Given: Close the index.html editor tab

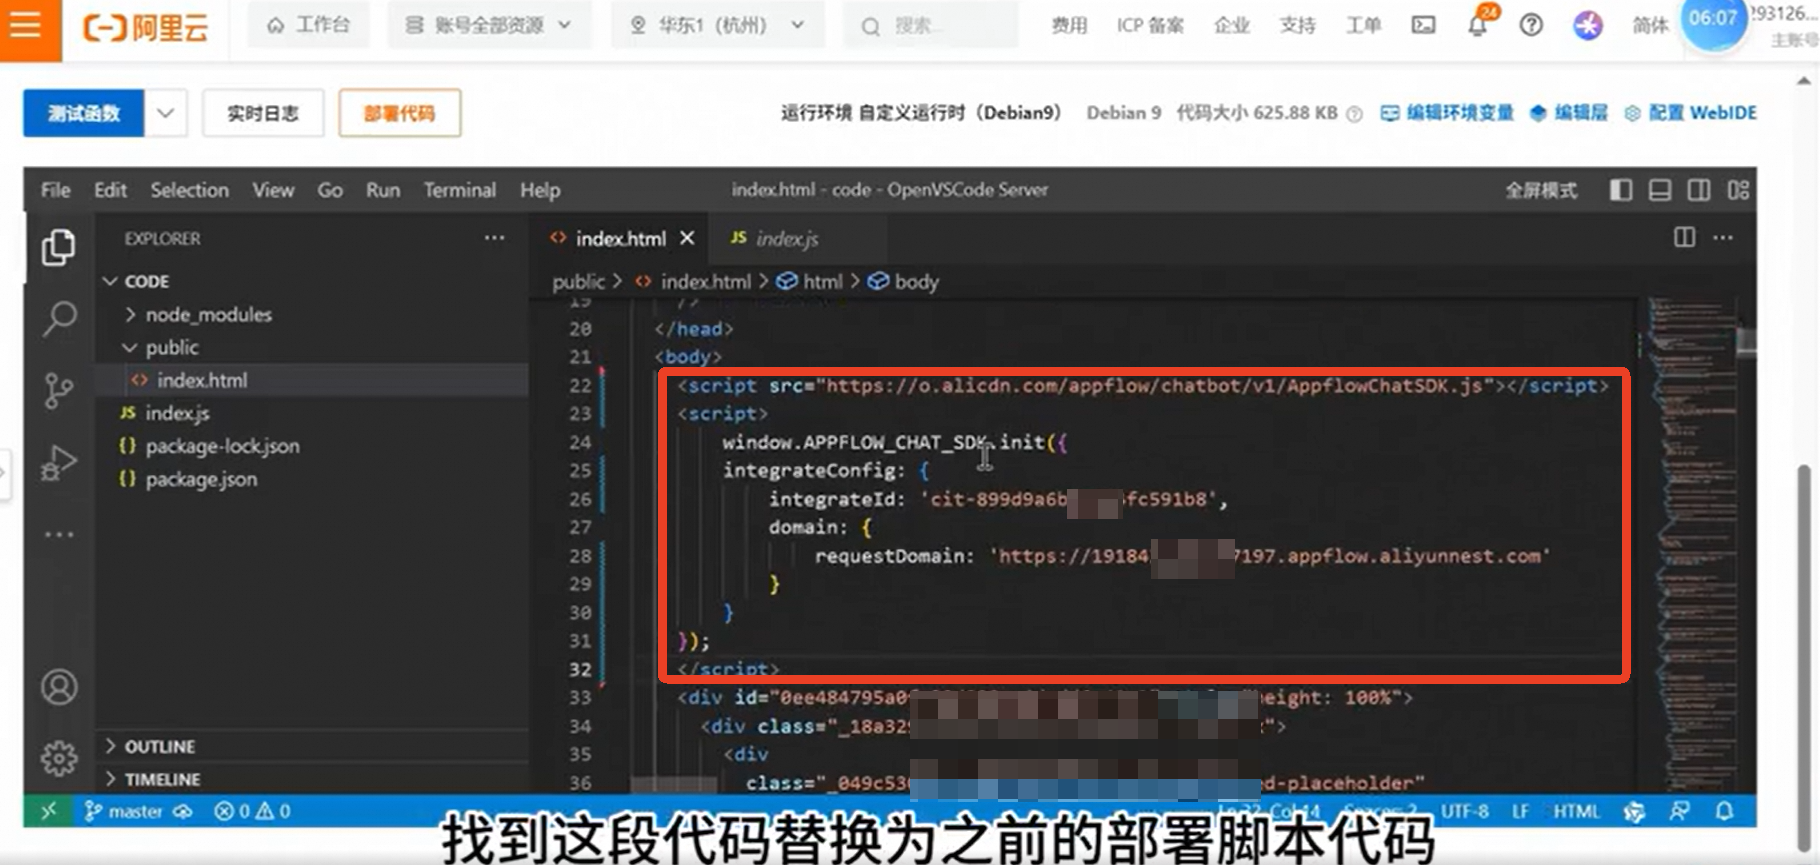Looking at the screenshot, I should coord(687,238).
